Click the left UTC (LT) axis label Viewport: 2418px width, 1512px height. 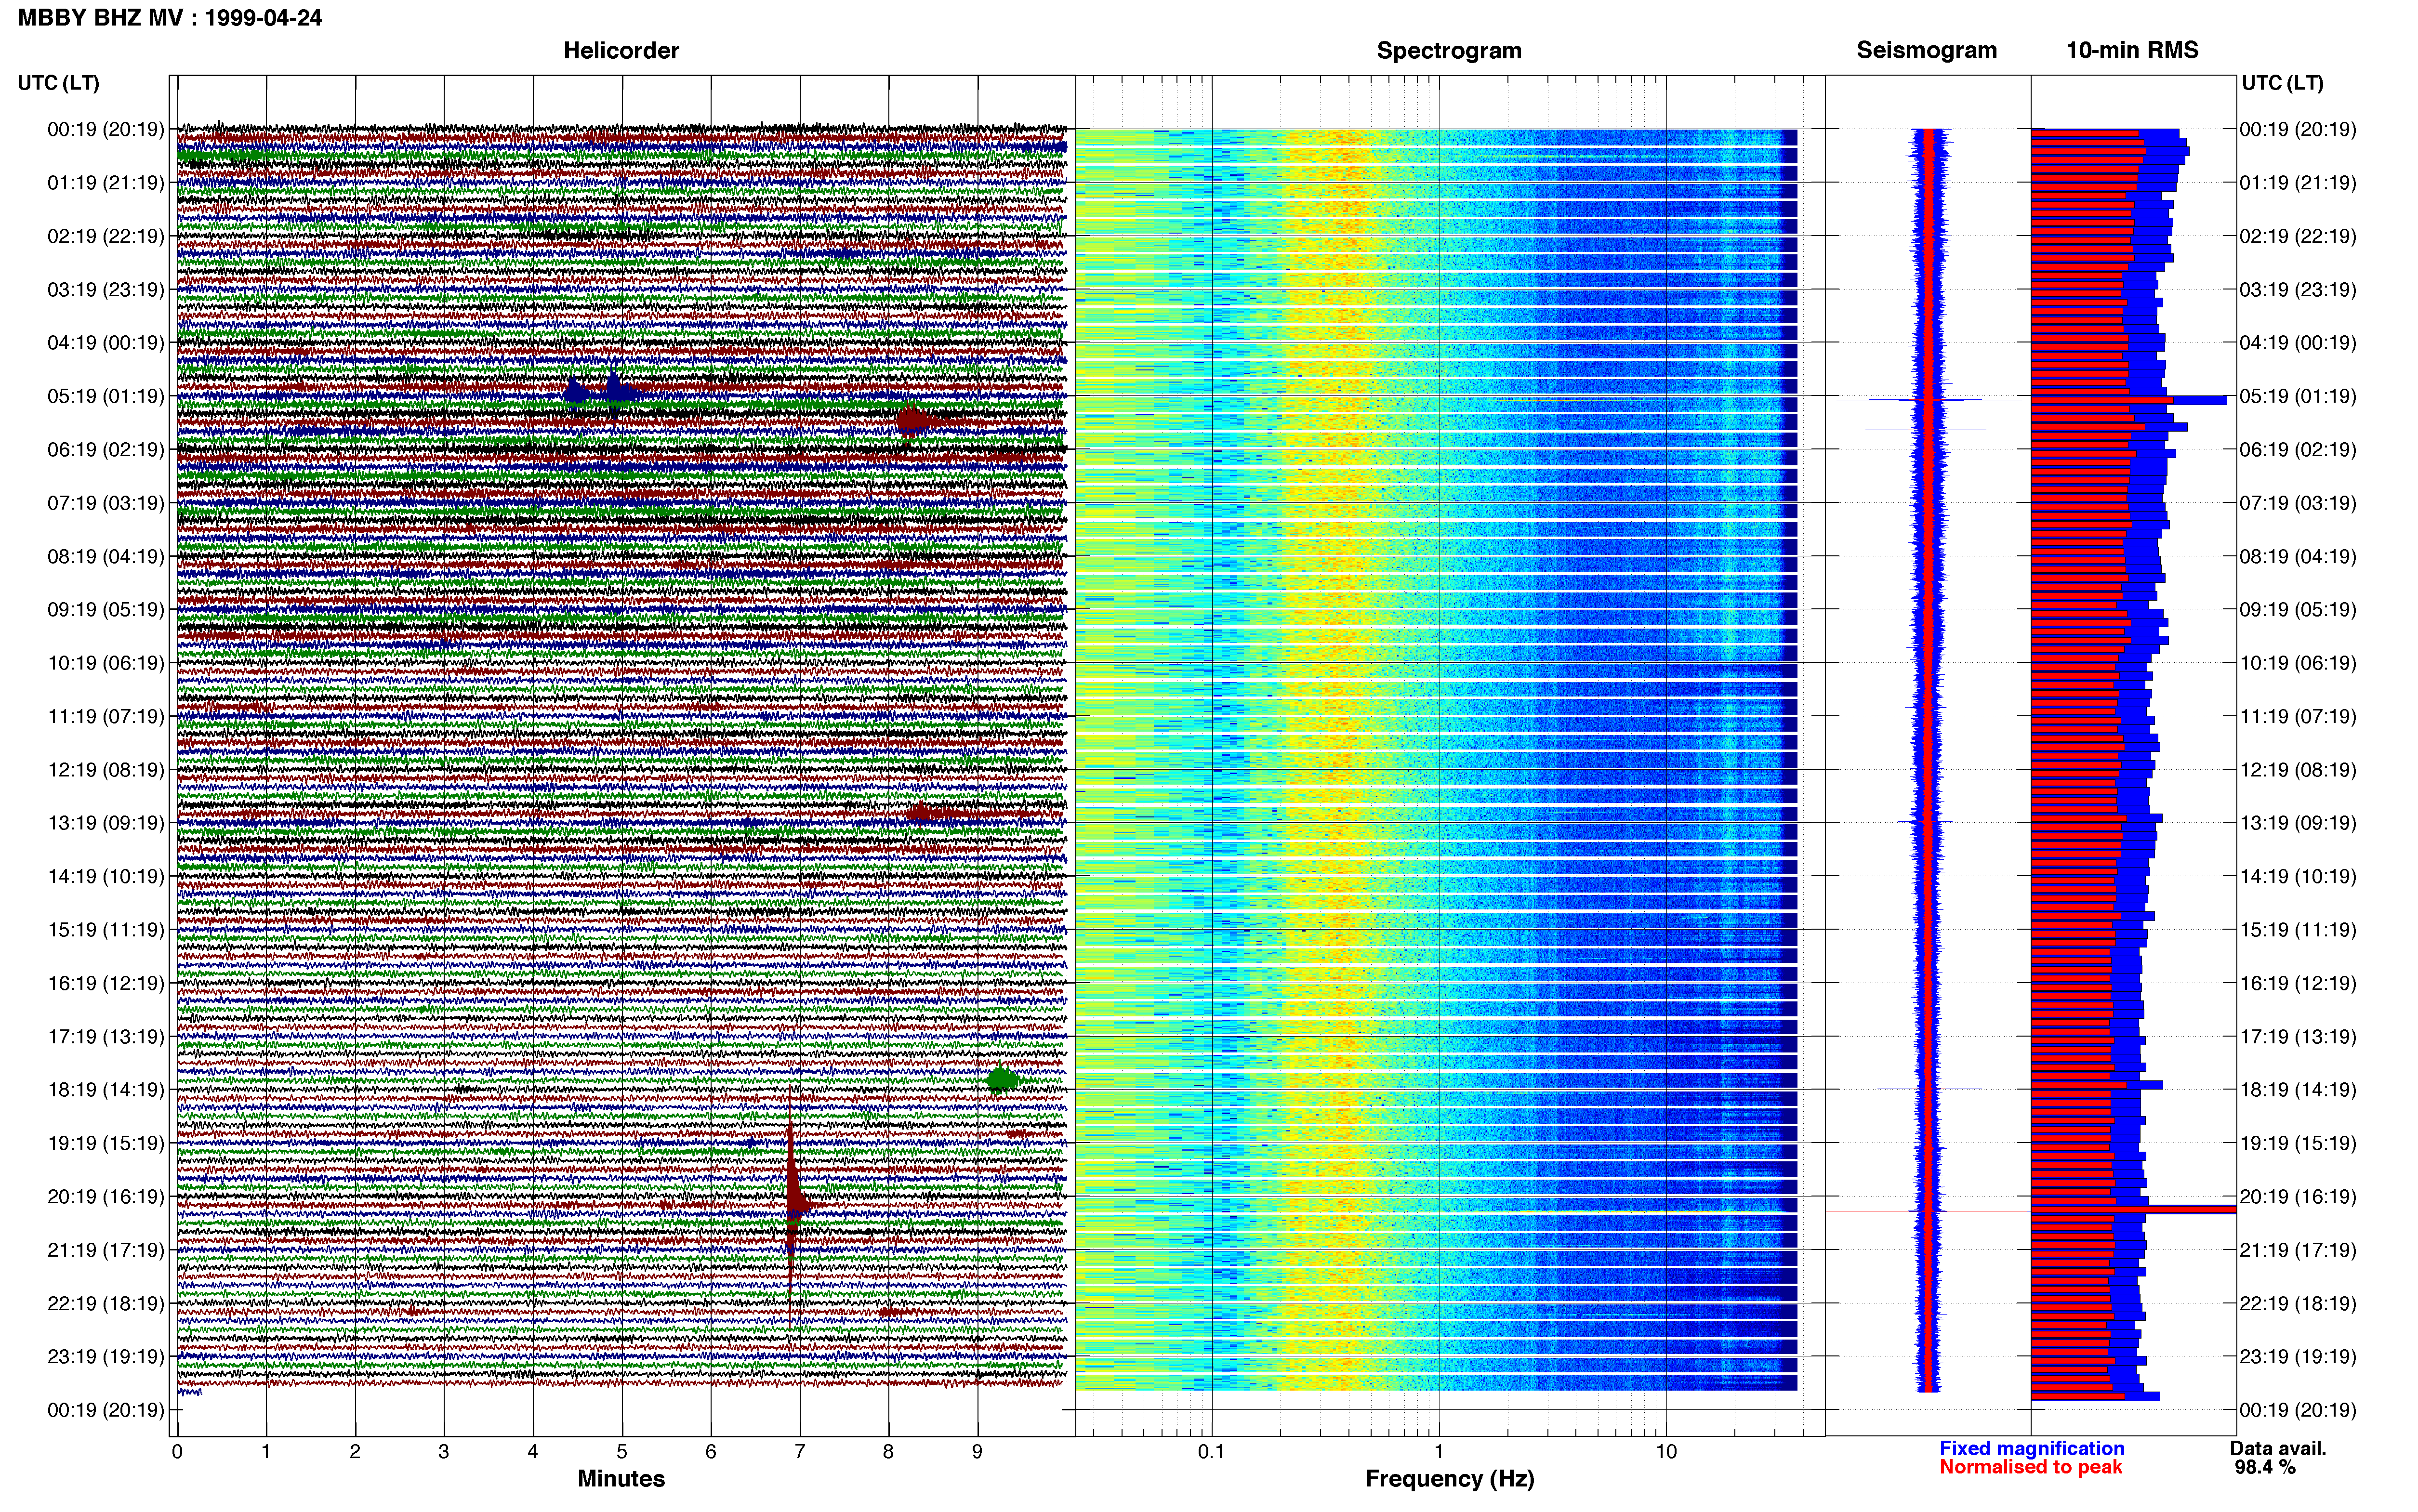point(59,82)
